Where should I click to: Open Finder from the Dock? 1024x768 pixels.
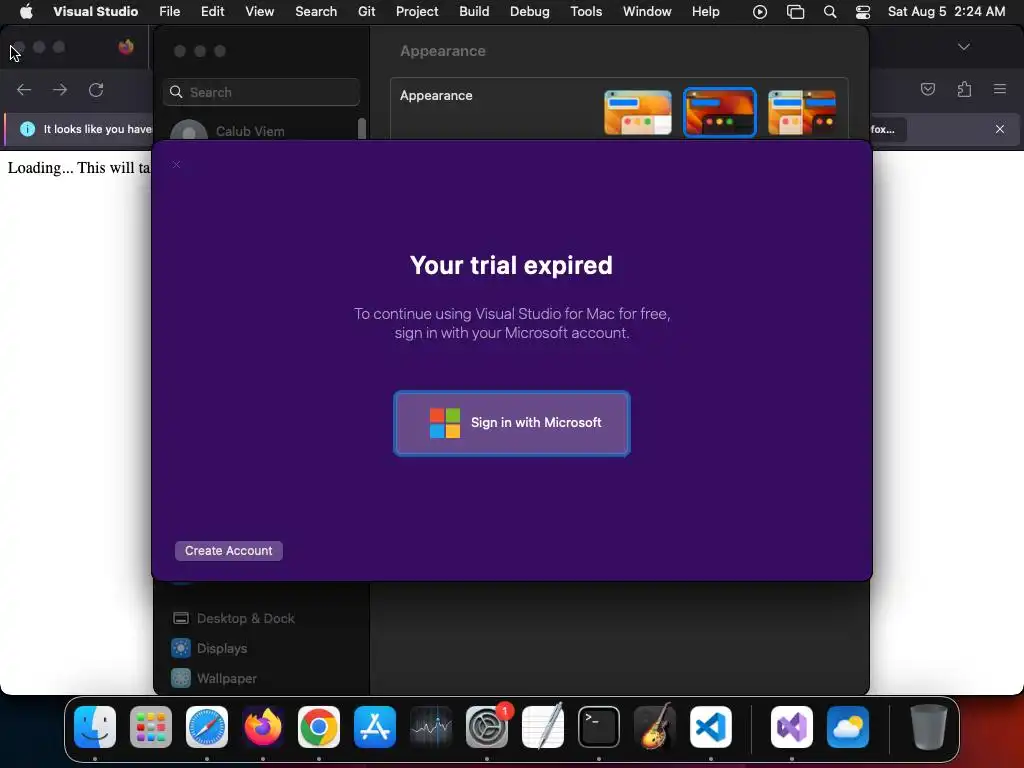[95, 727]
